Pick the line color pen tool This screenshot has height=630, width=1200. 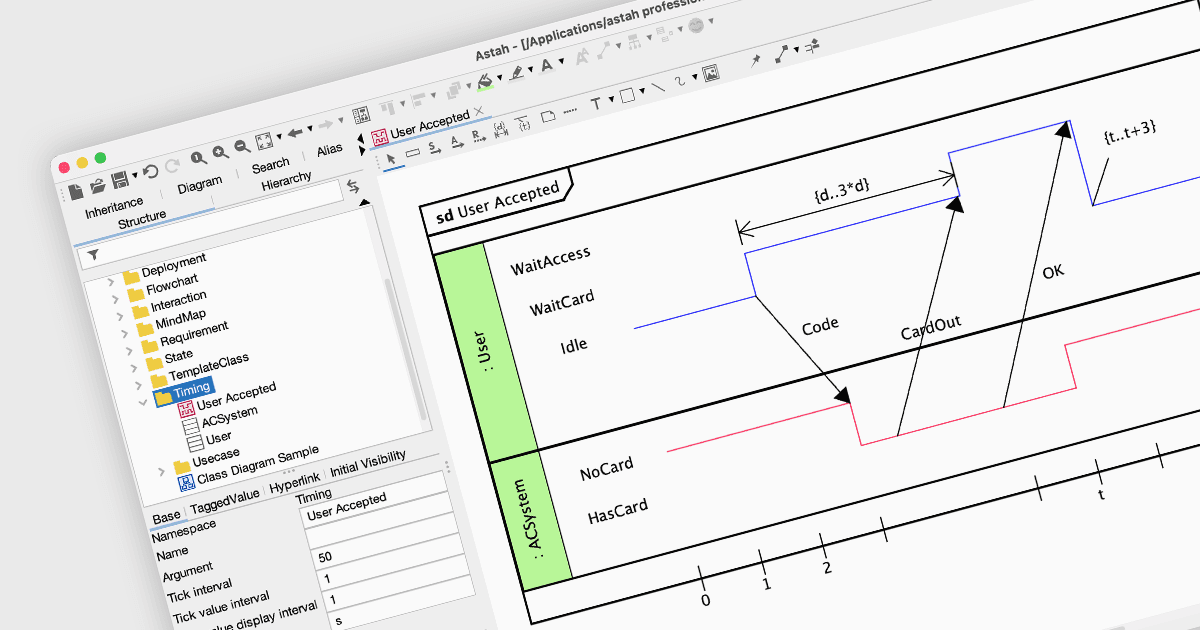516,72
